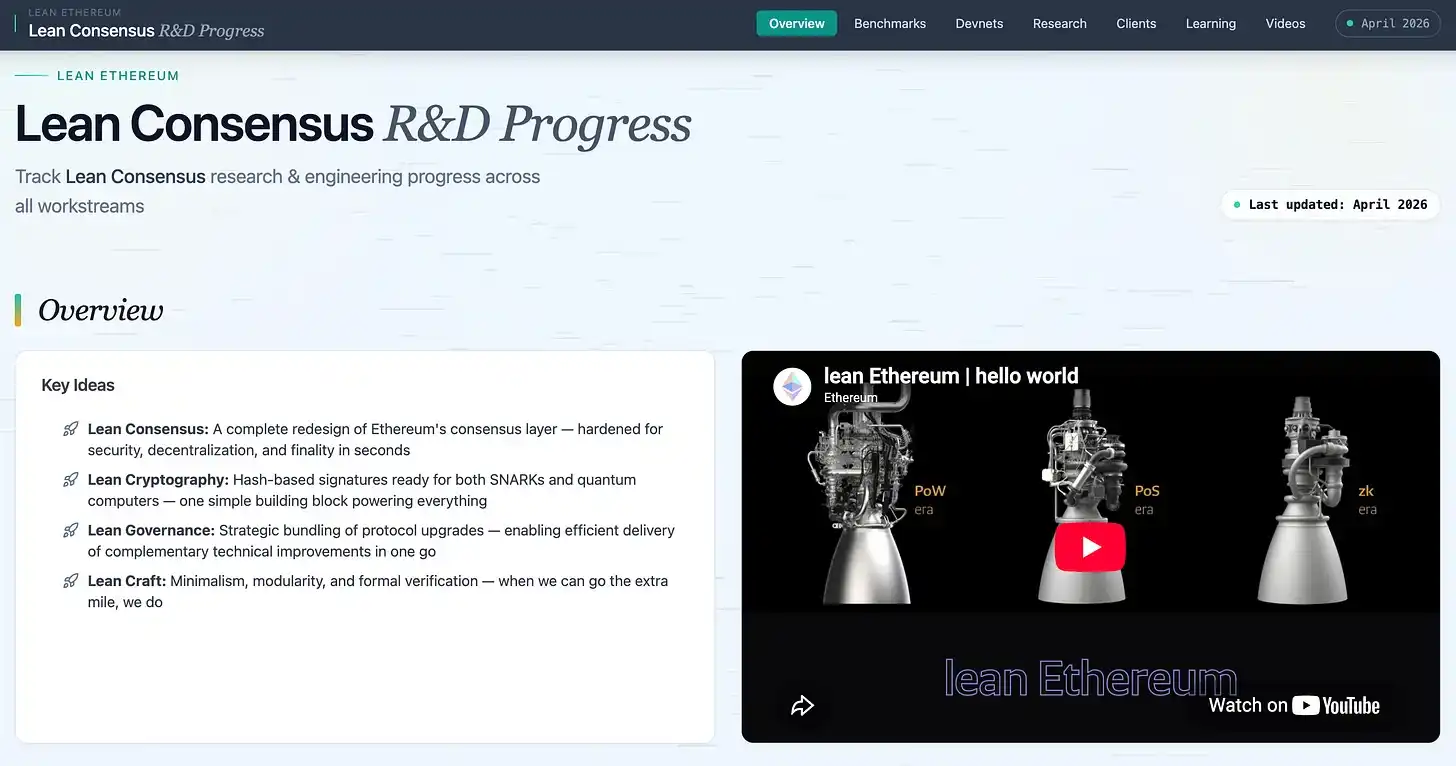
Task: Click the large 'lean Ethereum' outlined text in video
Action: [x=1090, y=679]
